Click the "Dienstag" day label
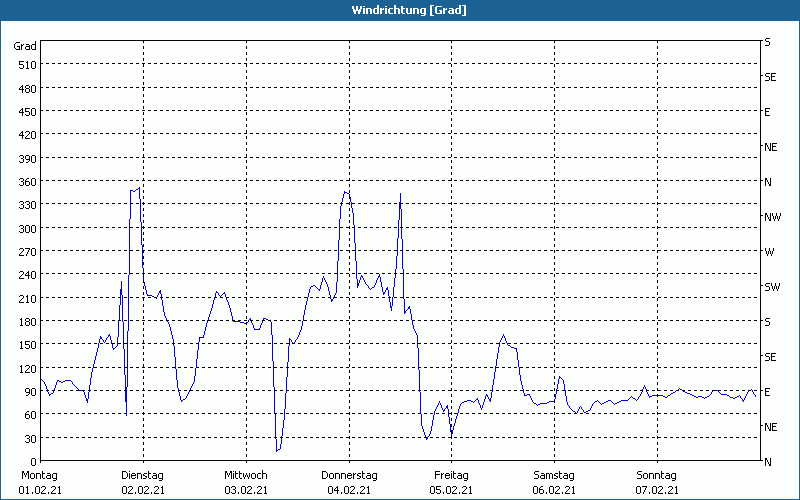 tap(142, 476)
